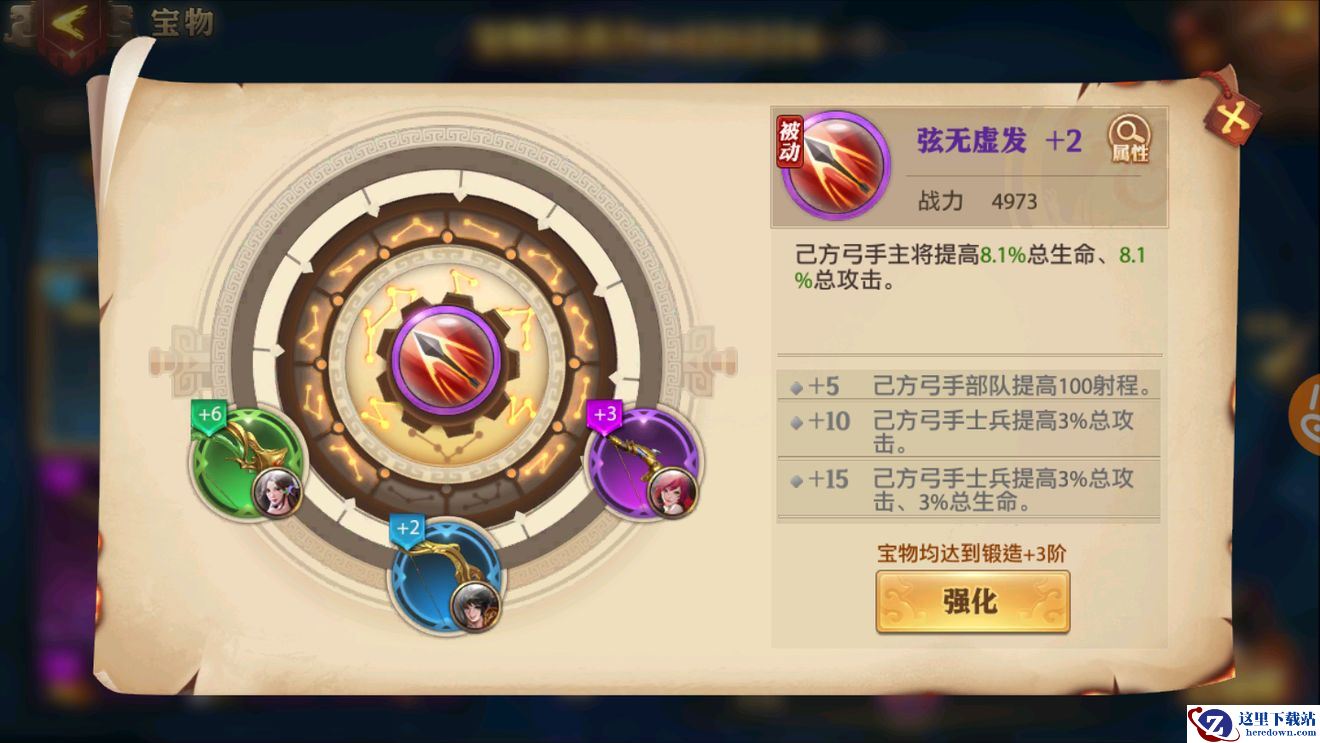Click the 宝物 page title
The image size is (1320, 743).
click(x=182, y=21)
